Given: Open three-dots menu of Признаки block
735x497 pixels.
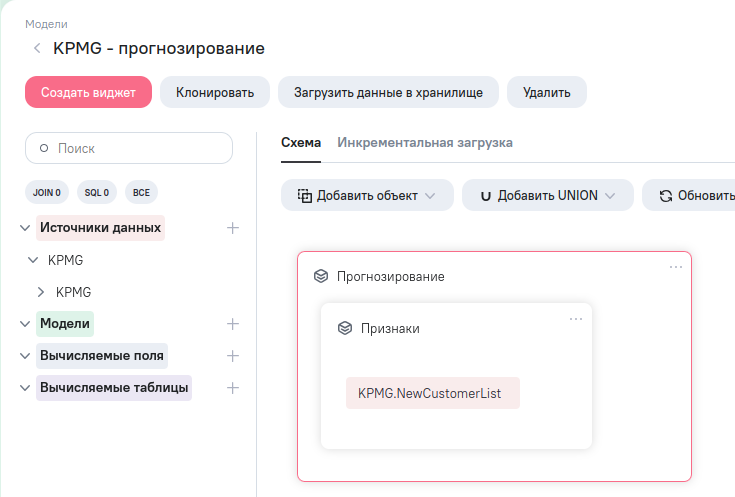Looking at the screenshot, I should [x=576, y=319].
